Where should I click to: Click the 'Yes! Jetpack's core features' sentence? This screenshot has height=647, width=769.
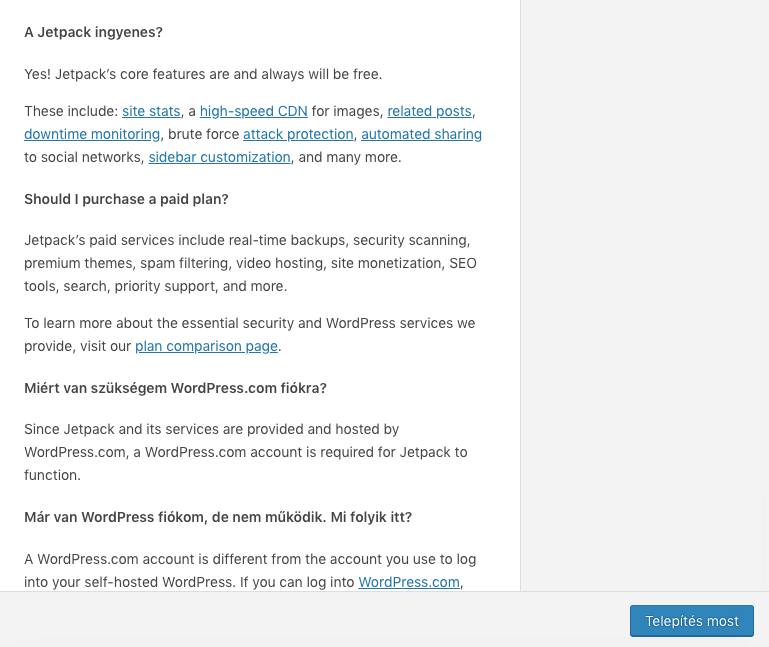tap(203, 75)
